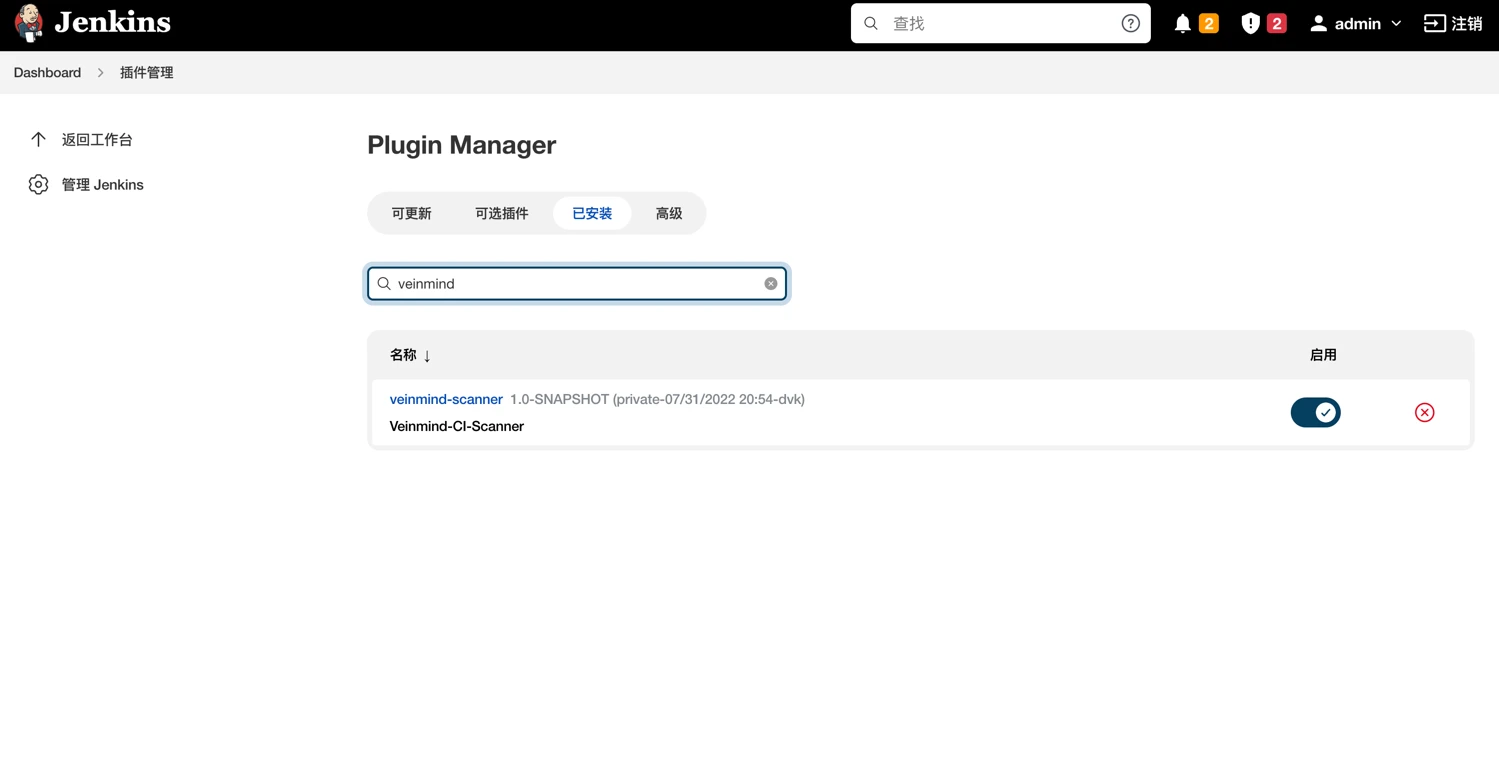Screen dimensions: 1499x768
Task: Open veinmind-scanner plugin link
Action: point(446,399)
